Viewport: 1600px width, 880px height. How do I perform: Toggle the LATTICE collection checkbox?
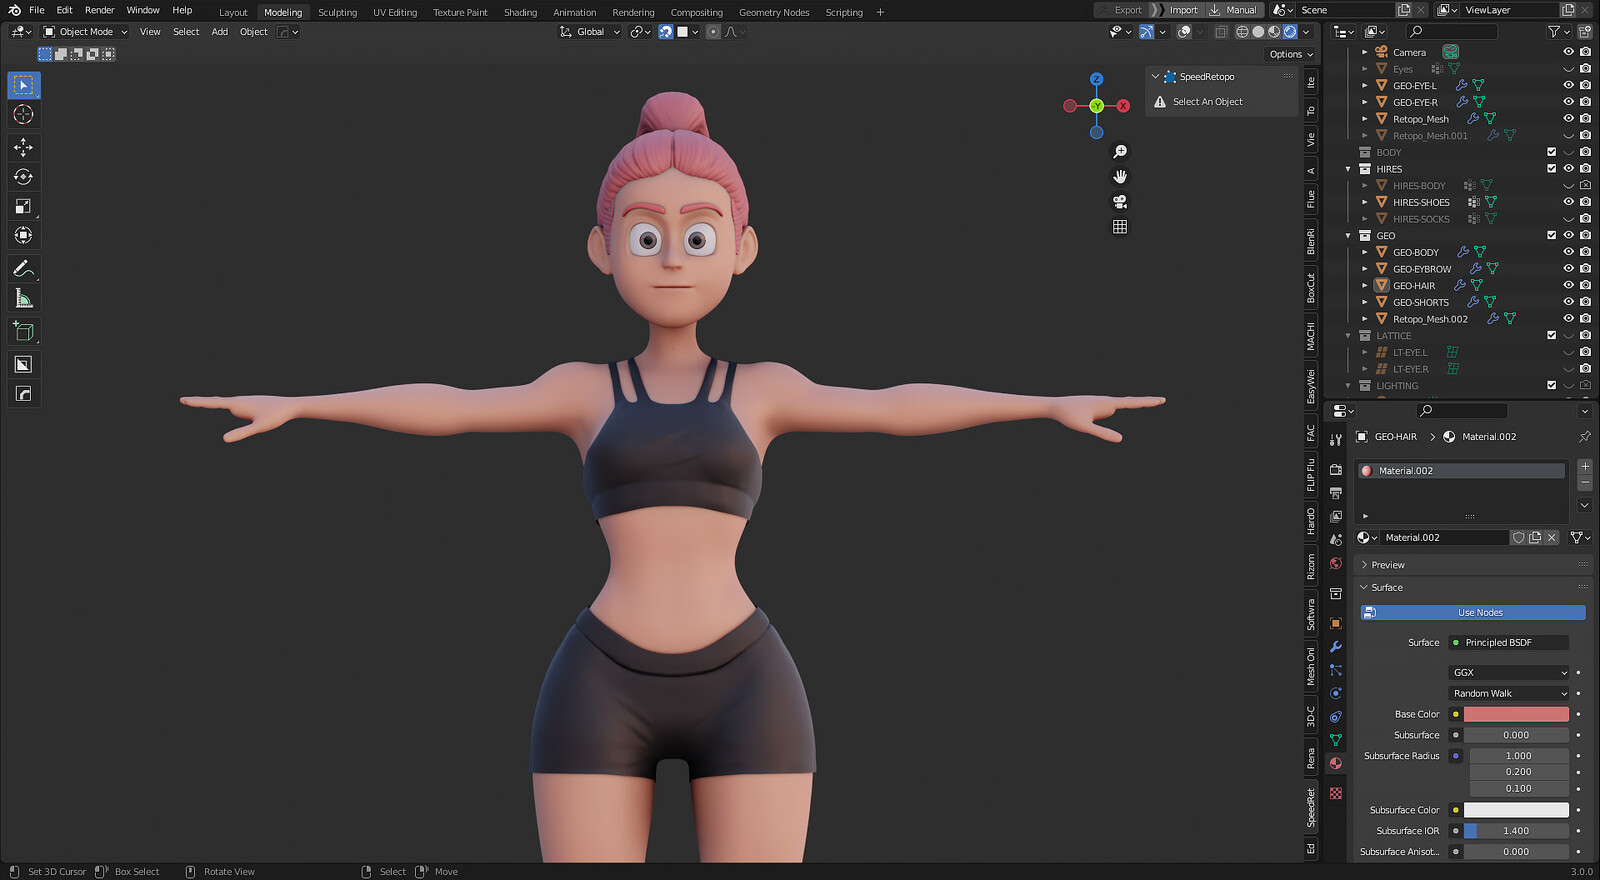click(x=1552, y=336)
